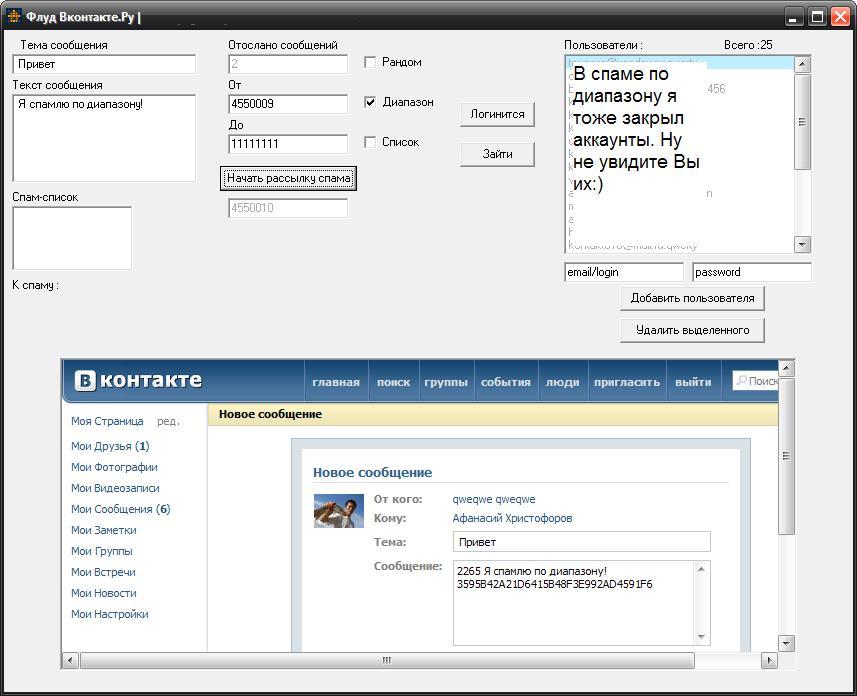The image size is (857, 696).
Task: Open люди in the ВКонтакте header
Action: click(x=562, y=382)
